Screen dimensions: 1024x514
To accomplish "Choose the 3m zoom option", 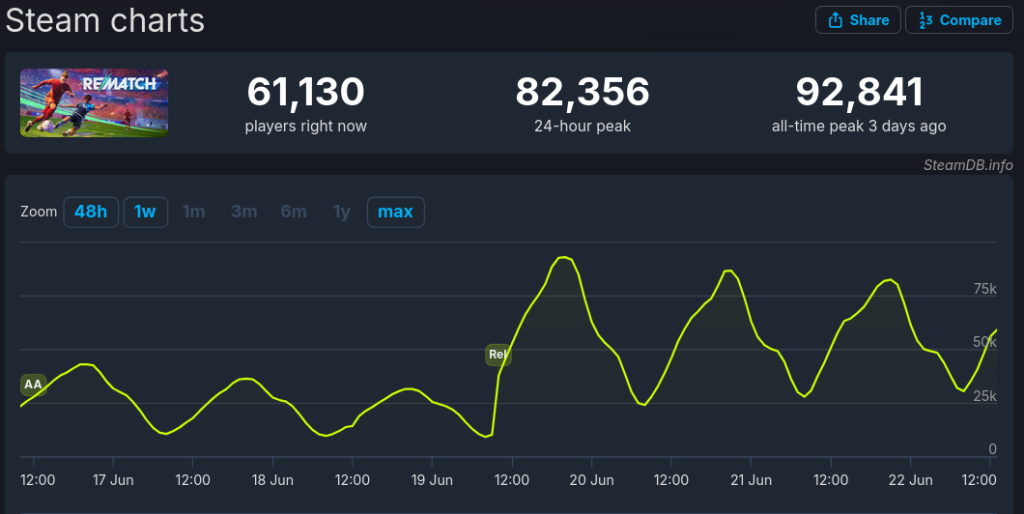I will pos(244,212).
